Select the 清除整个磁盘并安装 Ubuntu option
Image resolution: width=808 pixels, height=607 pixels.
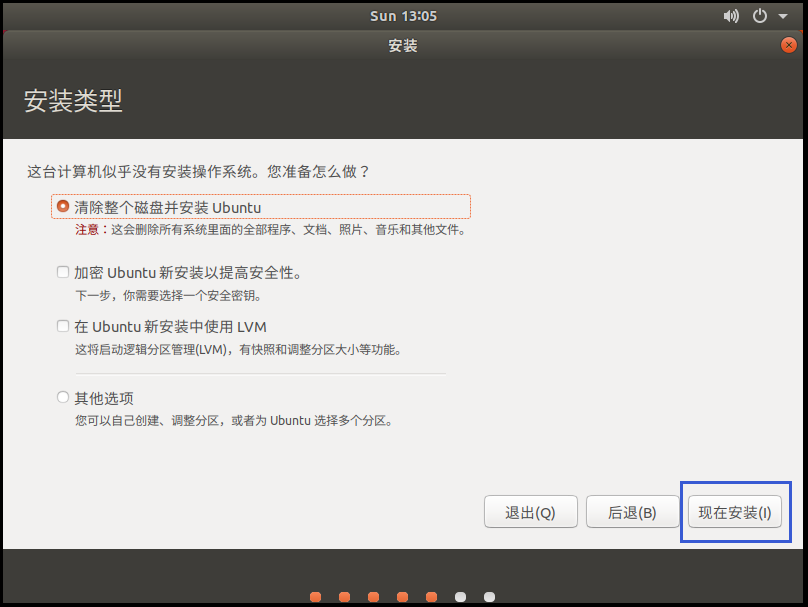pos(62,205)
